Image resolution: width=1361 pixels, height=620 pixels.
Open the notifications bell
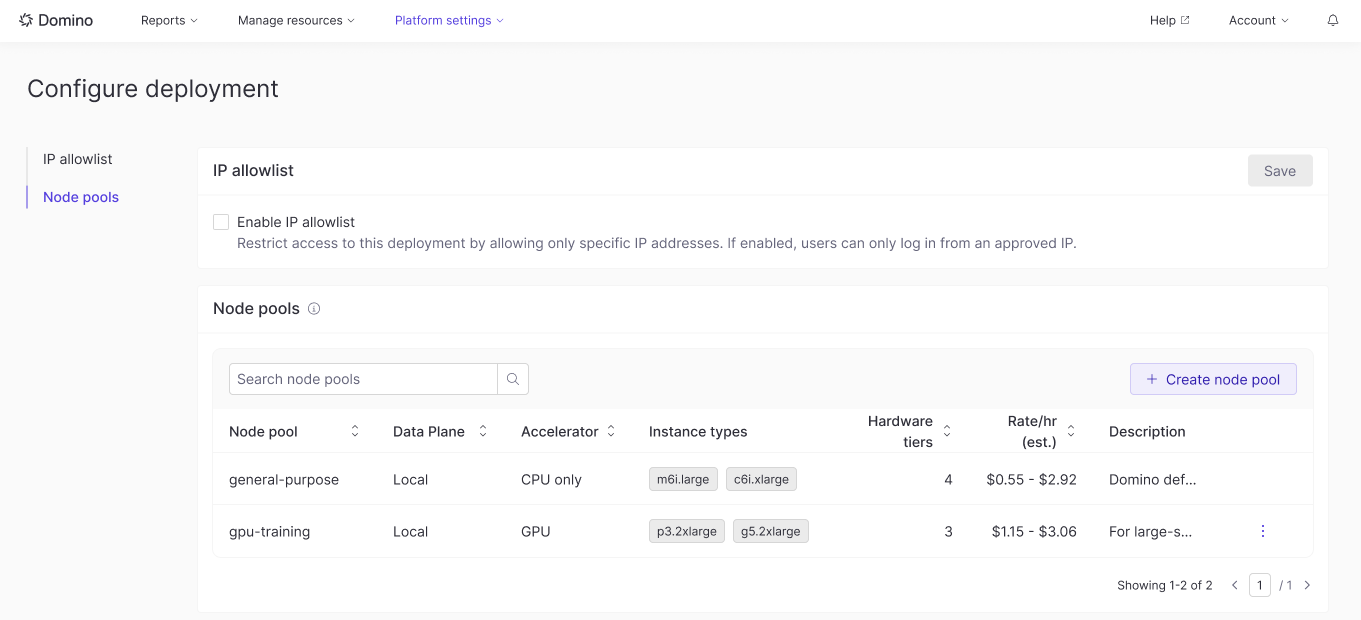1333,20
